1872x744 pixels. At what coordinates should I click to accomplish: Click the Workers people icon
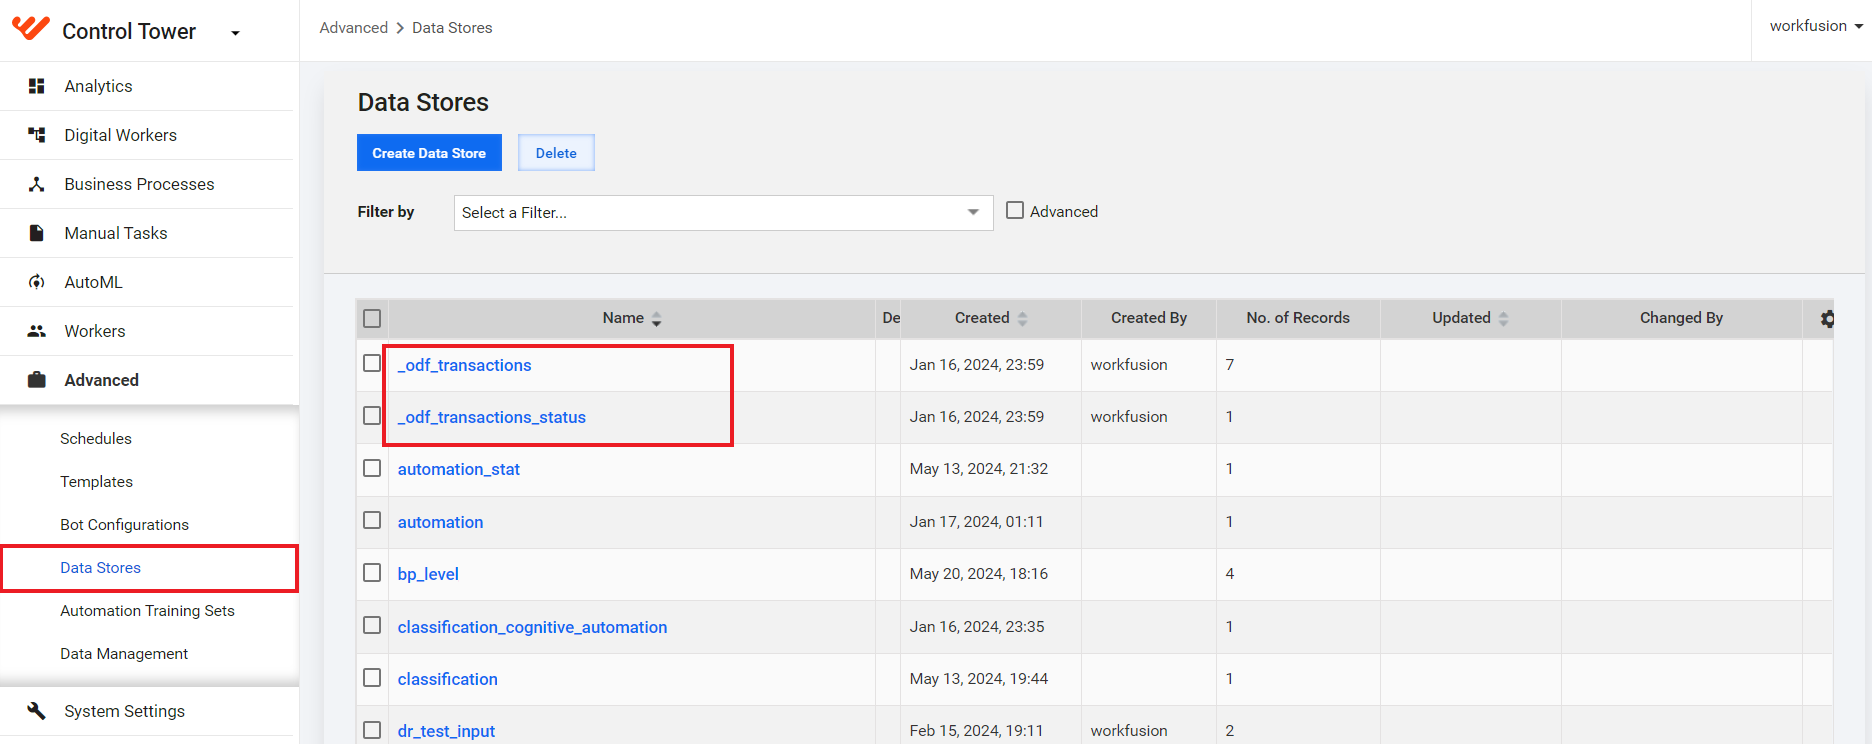click(x=37, y=331)
